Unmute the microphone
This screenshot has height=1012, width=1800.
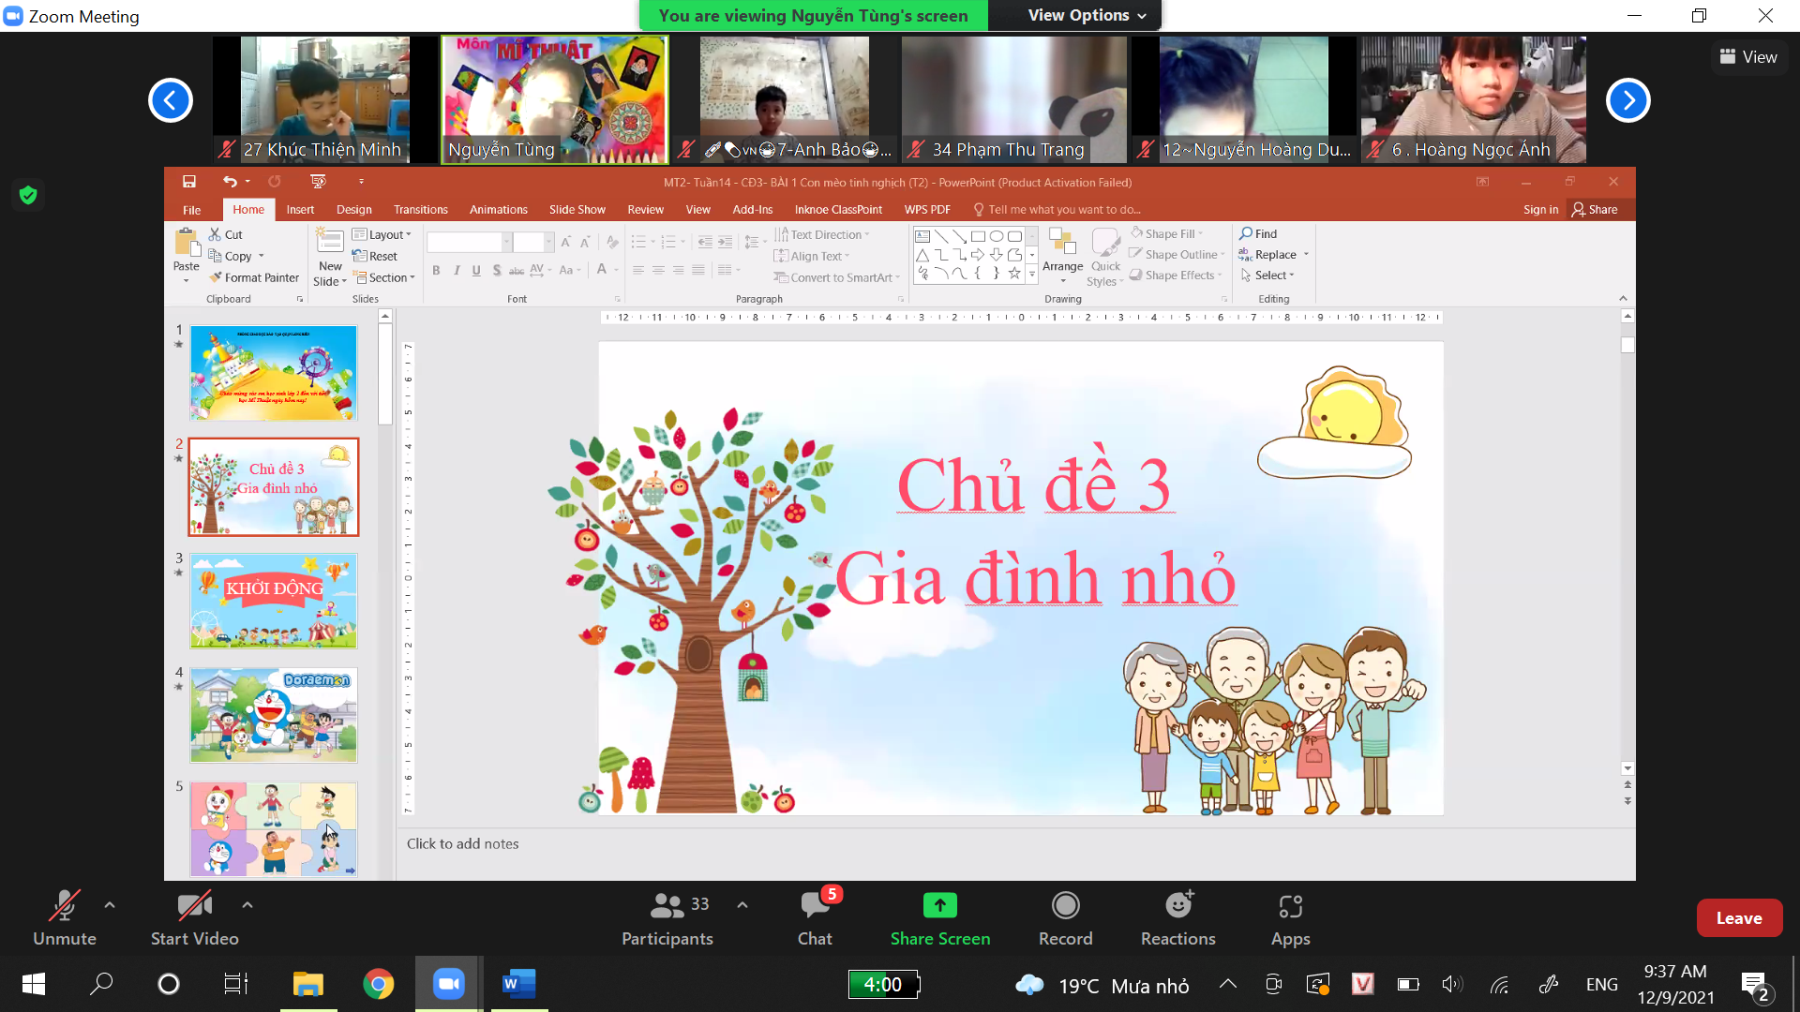click(64, 906)
